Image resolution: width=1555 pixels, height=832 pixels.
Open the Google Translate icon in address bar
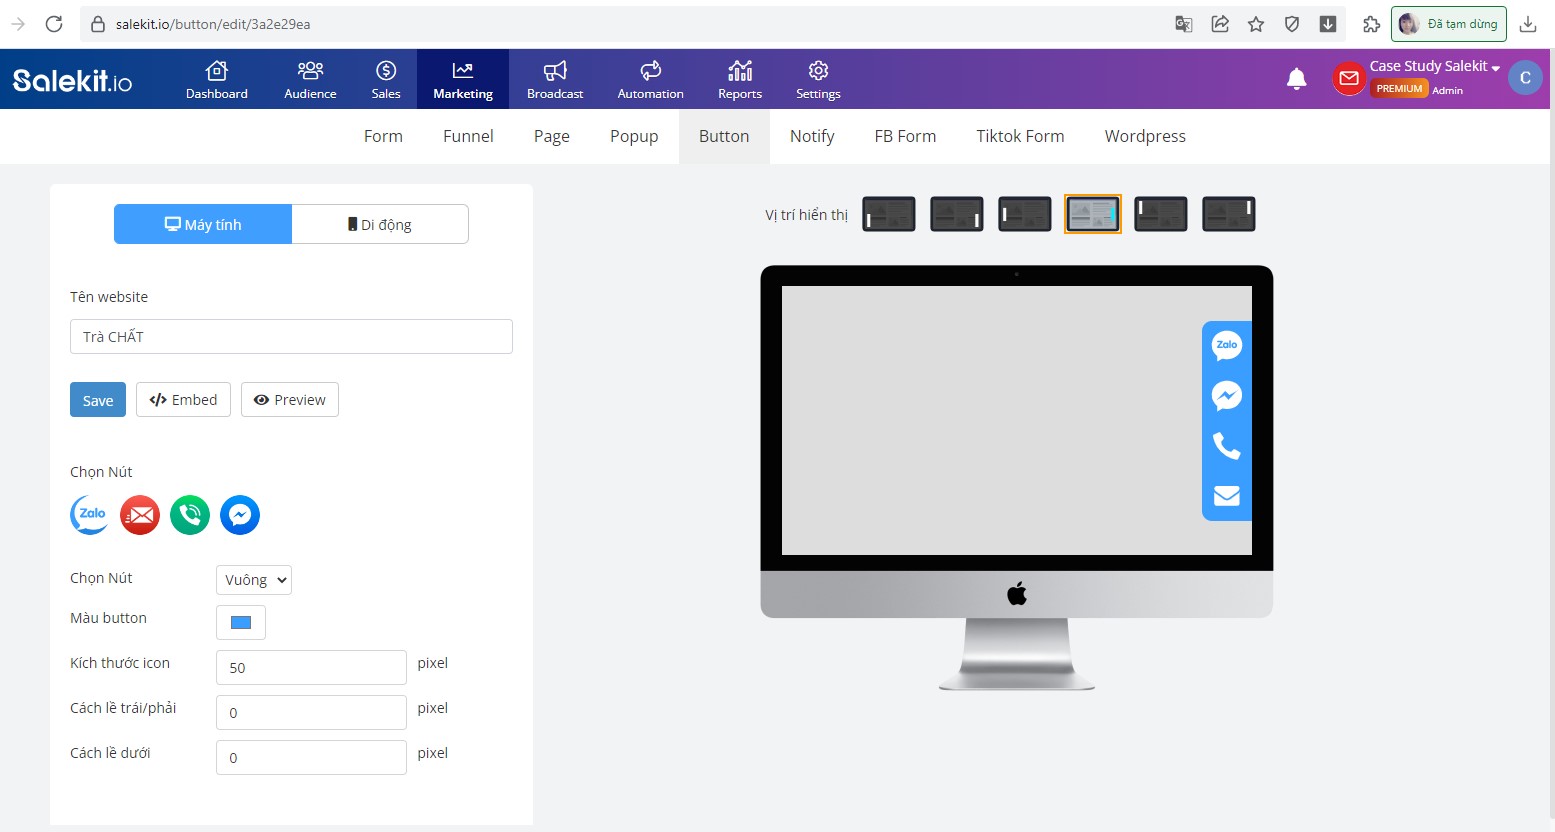coord(1183,24)
